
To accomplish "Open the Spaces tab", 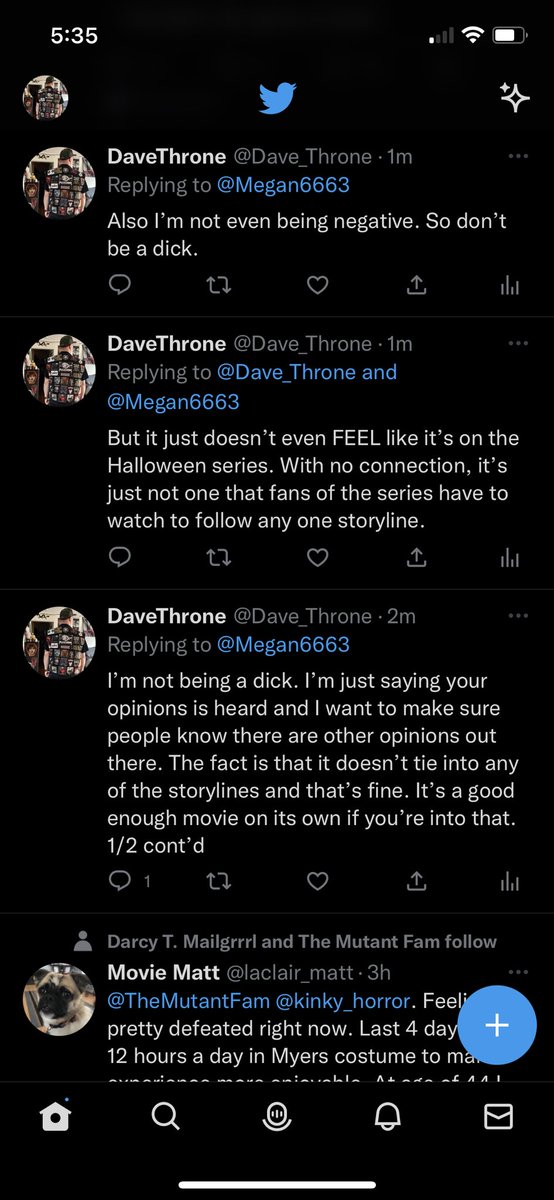I will [277, 1117].
